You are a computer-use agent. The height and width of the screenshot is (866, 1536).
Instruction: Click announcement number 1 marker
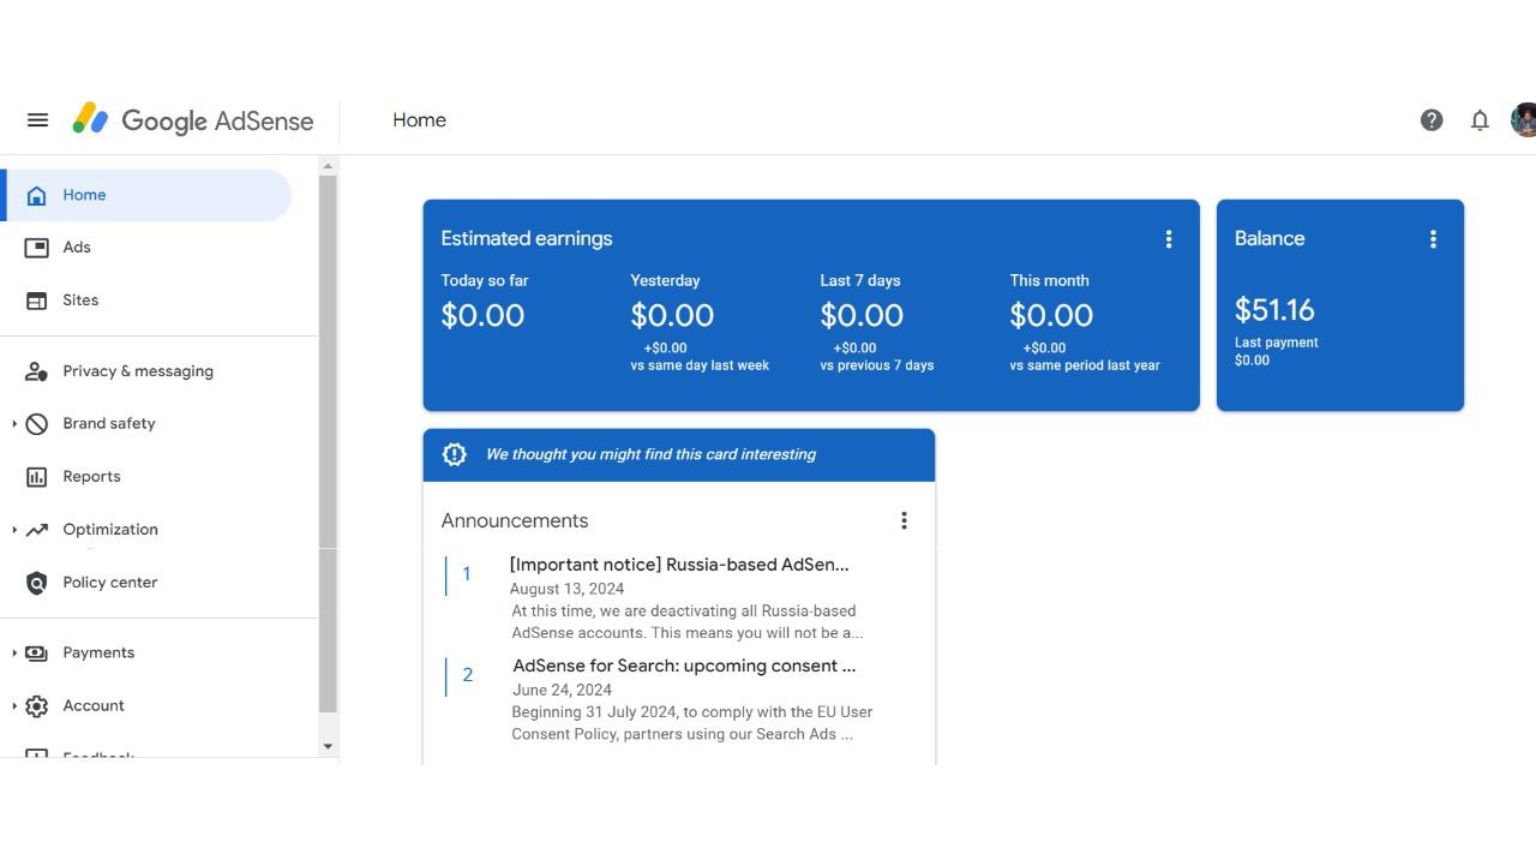466,574
